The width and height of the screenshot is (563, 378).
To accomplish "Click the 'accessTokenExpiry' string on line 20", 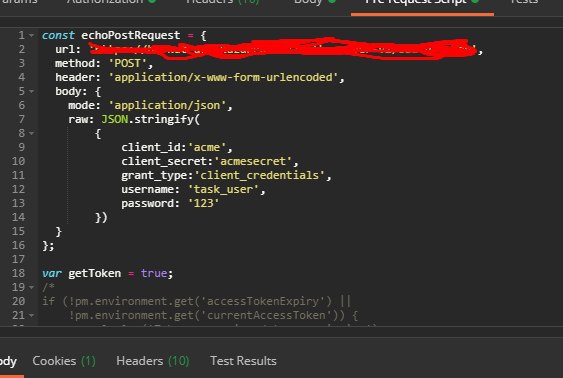I will point(263,301).
